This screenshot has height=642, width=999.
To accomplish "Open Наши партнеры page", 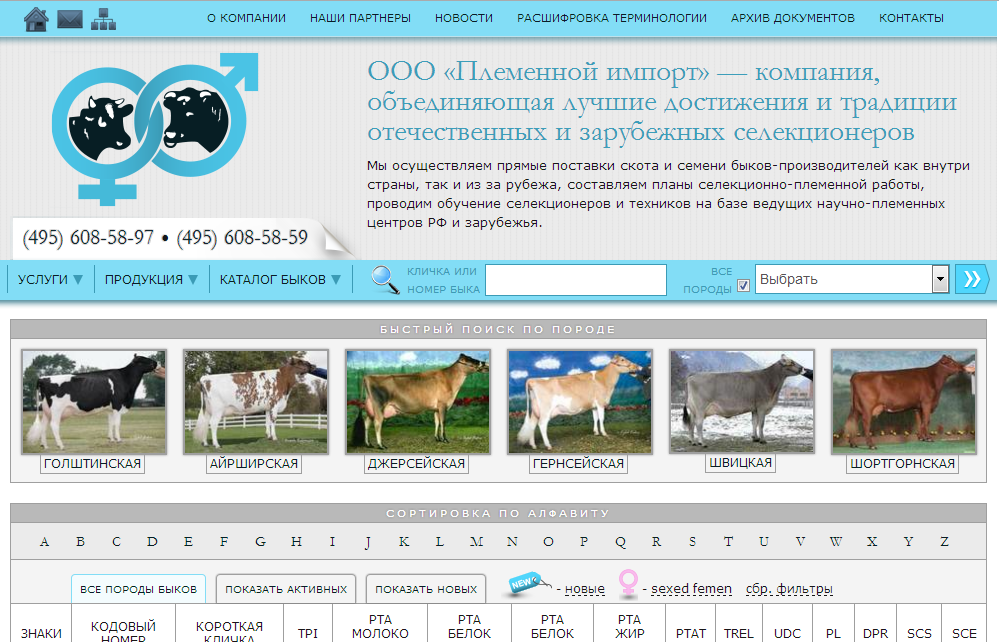I will coord(361,18).
